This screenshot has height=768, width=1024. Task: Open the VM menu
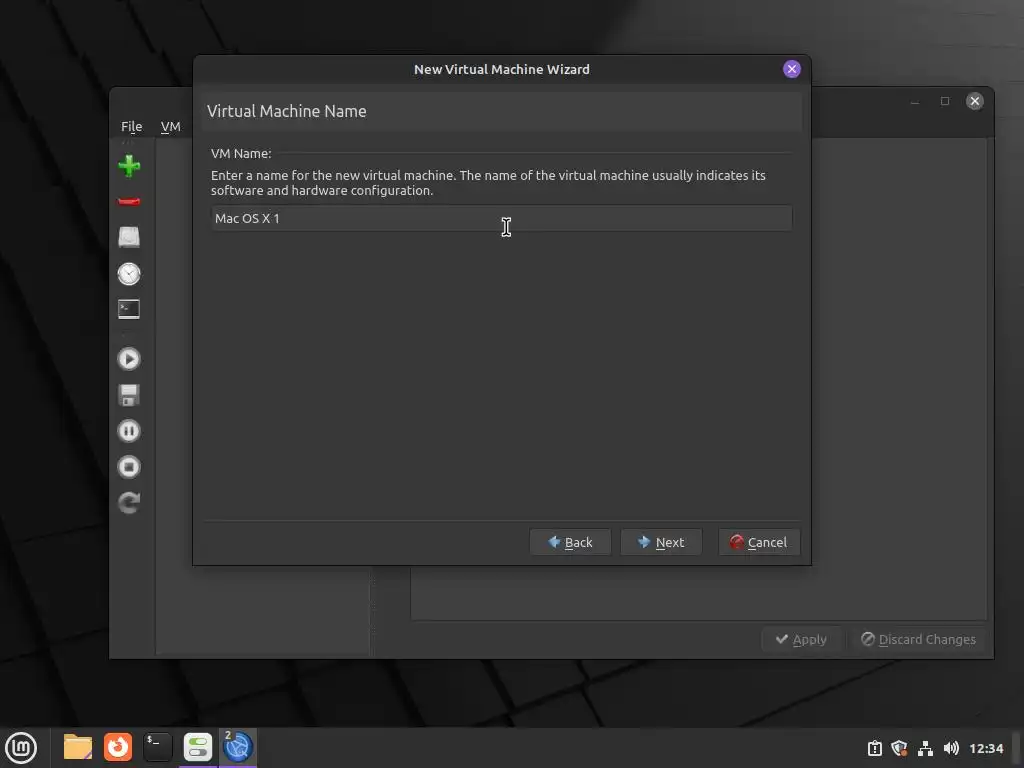point(170,127)
